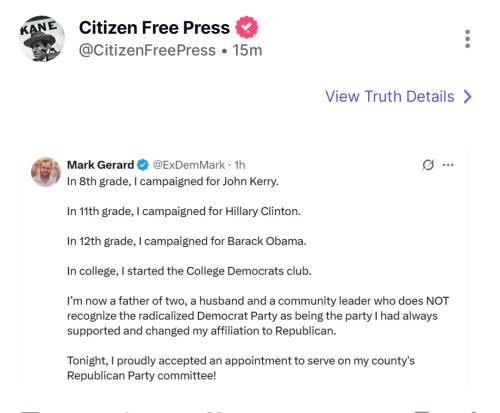Click the slashed-circle Grok icon
Viewport: 500px width, 413px height.
(428, 165)
